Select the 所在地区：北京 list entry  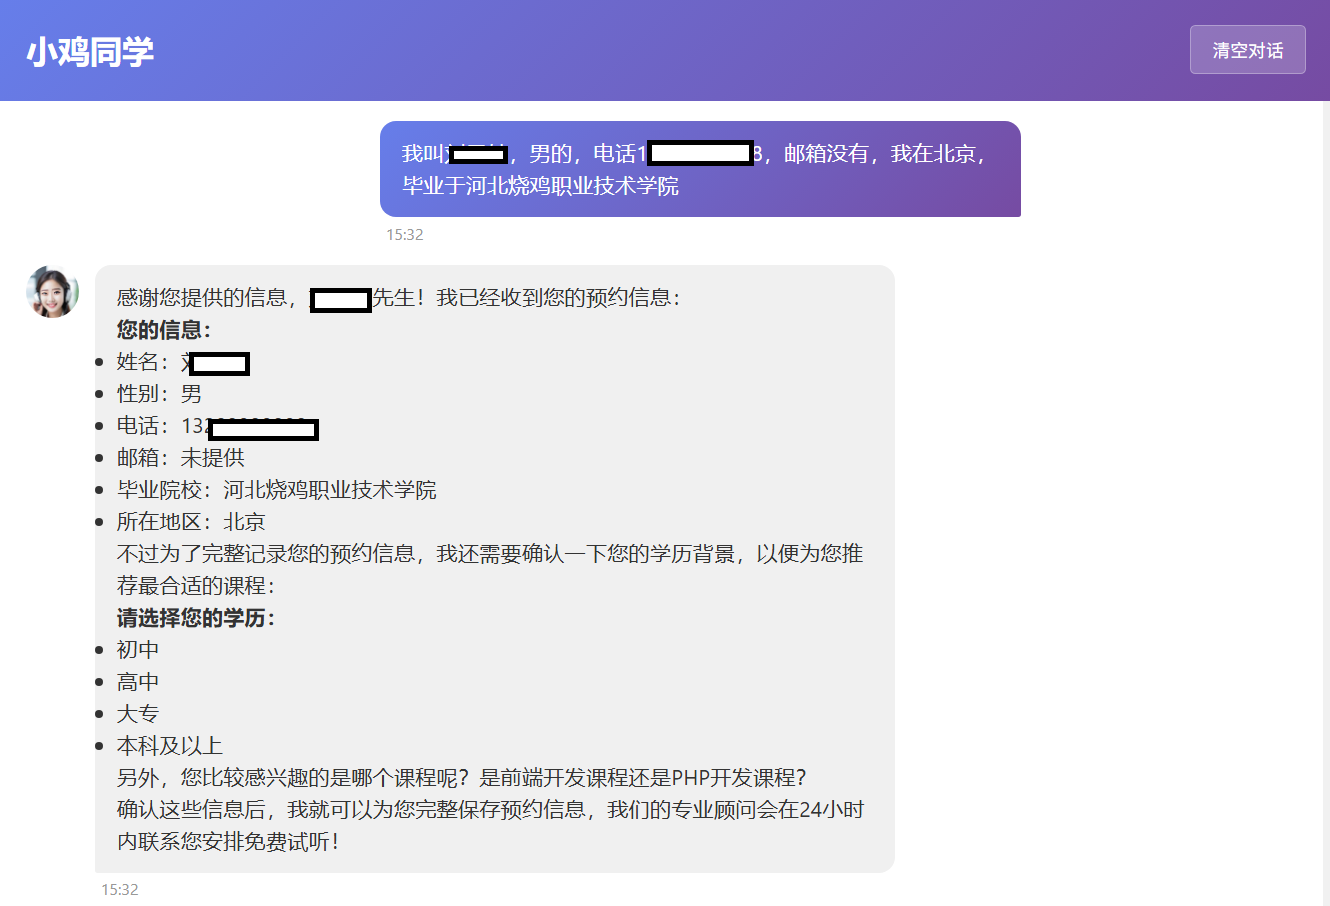click(x=191, y=522)
